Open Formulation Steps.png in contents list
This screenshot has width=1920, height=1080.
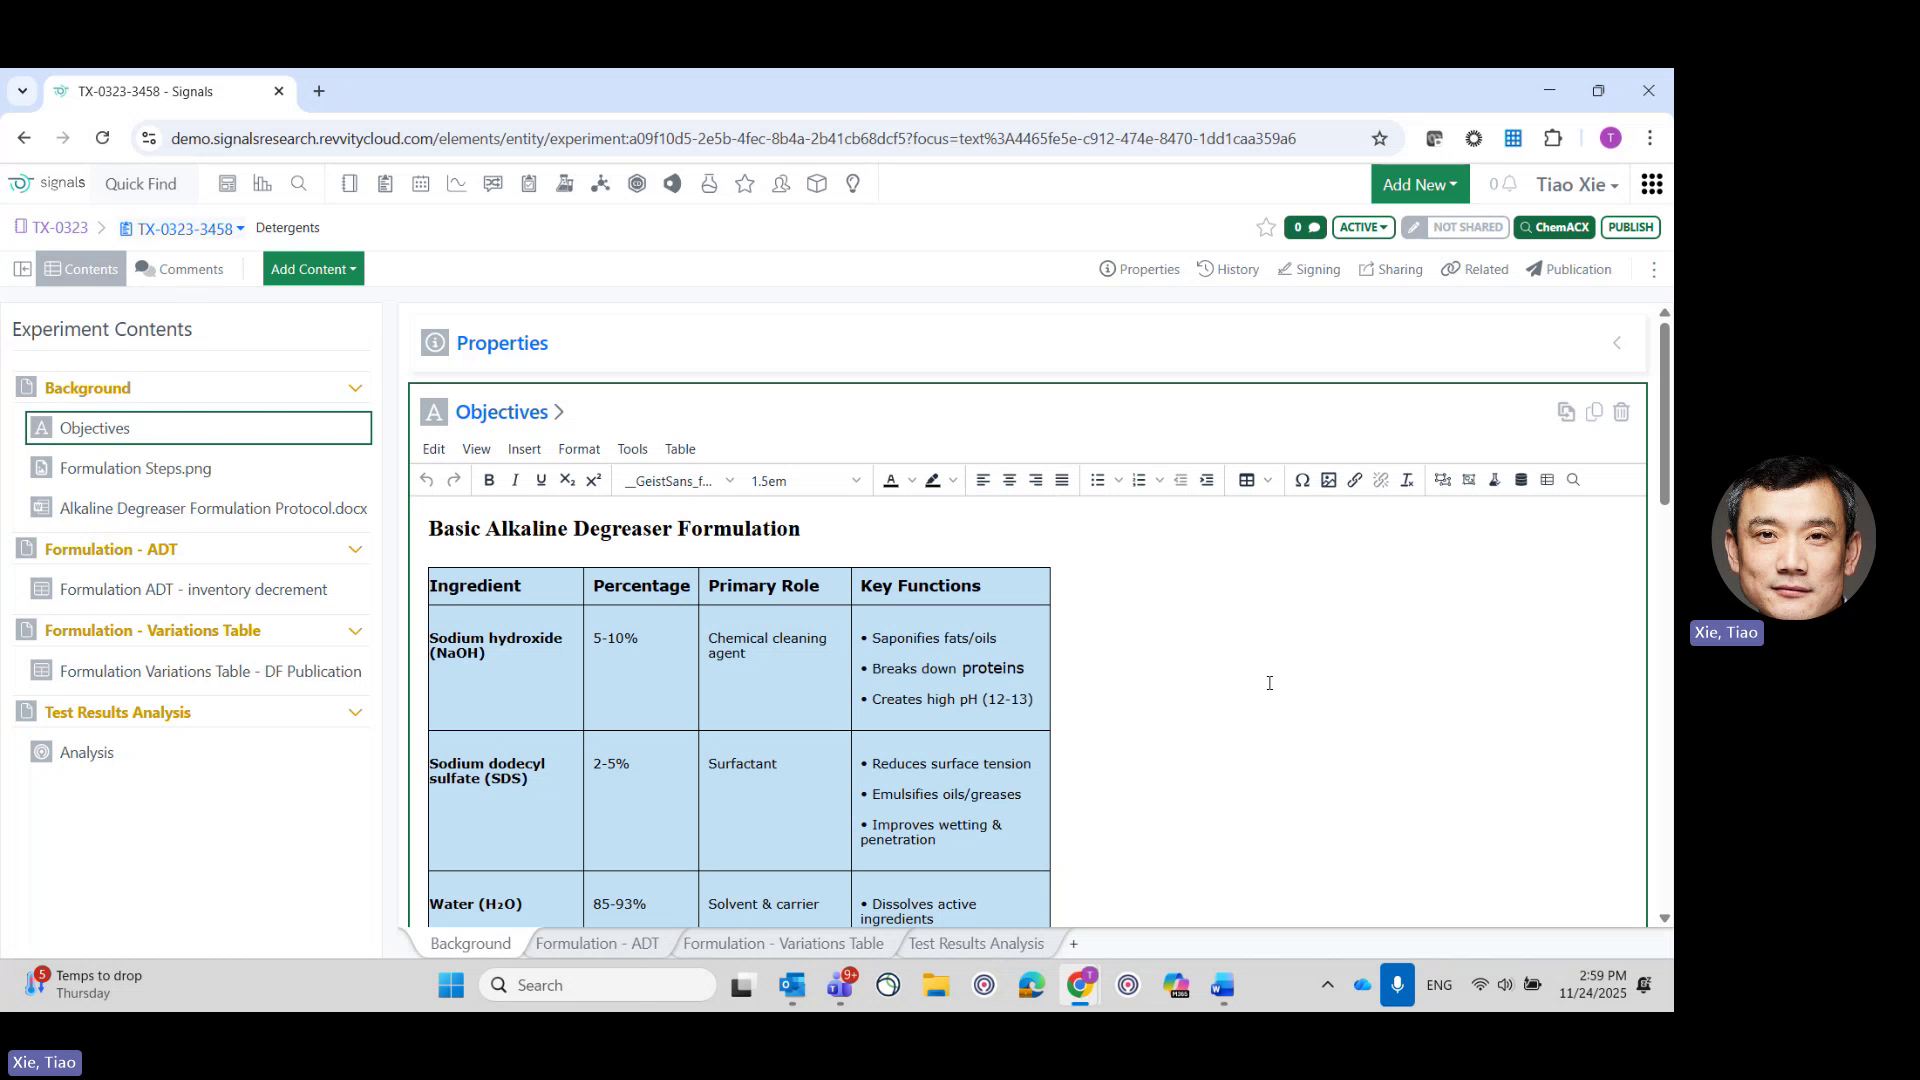point(135,468)
